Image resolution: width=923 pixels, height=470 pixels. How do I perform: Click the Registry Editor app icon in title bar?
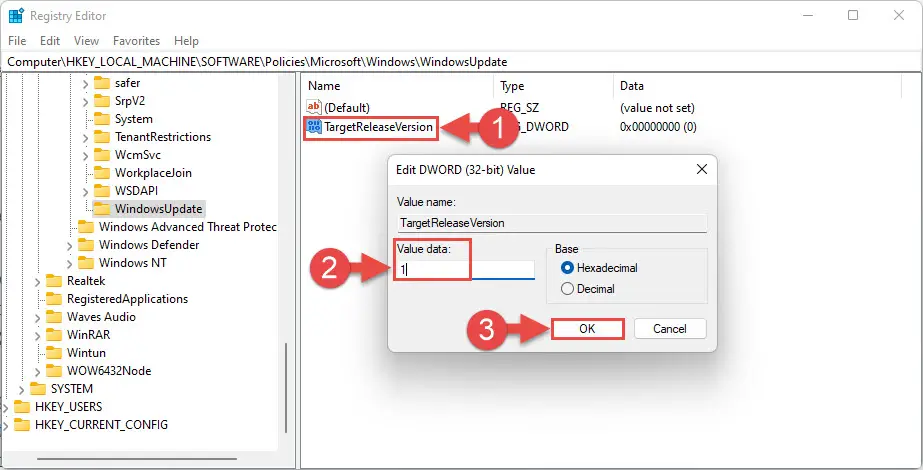click(16, 16)
